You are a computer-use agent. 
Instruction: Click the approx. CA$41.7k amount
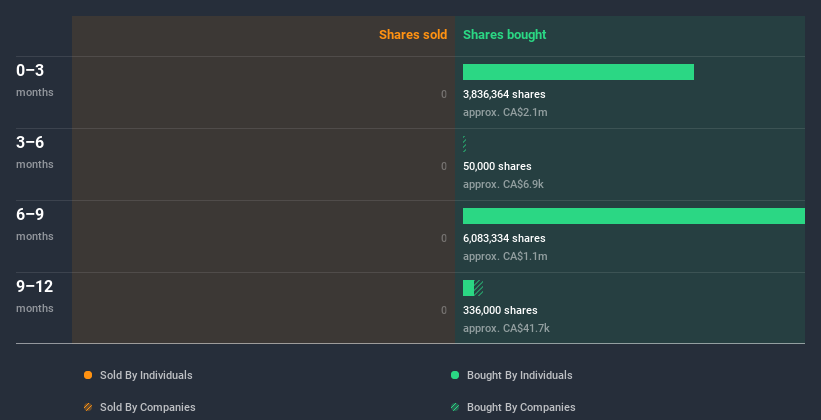coord(506,328)
